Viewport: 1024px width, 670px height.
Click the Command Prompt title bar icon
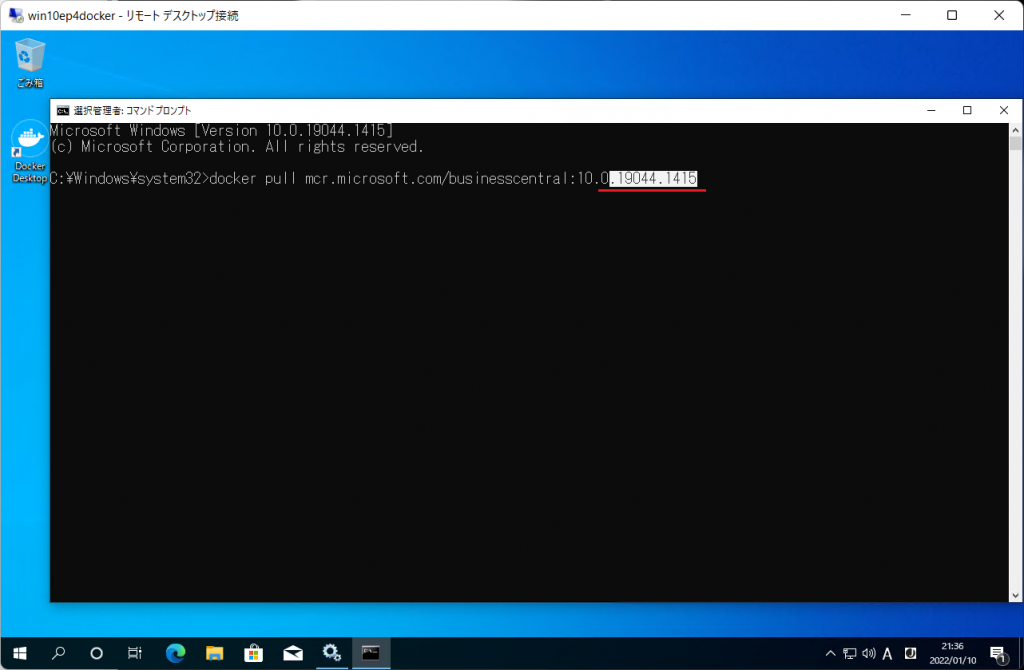tap(63, 110)
